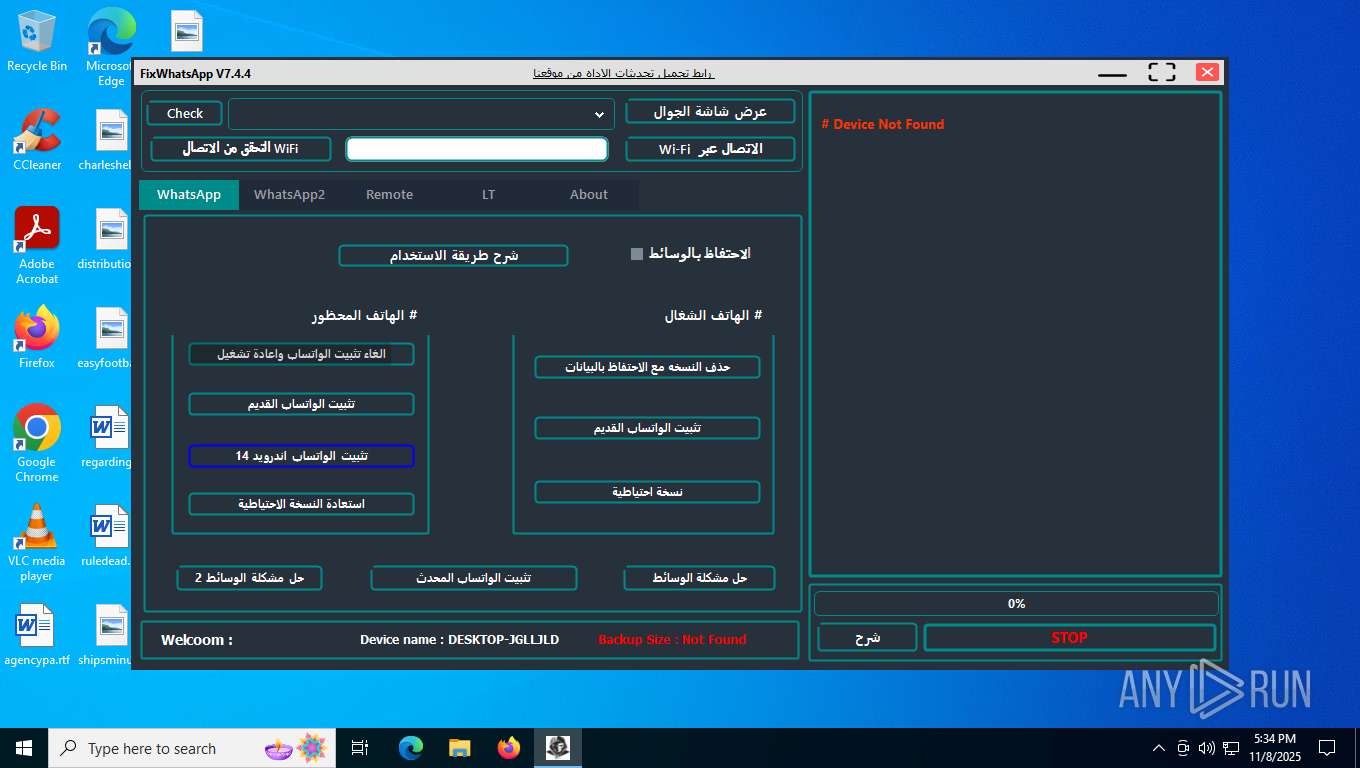Viewport: 1360px width, 768px height.
Task: Click the red STOP button
Action: (1069, 637)
